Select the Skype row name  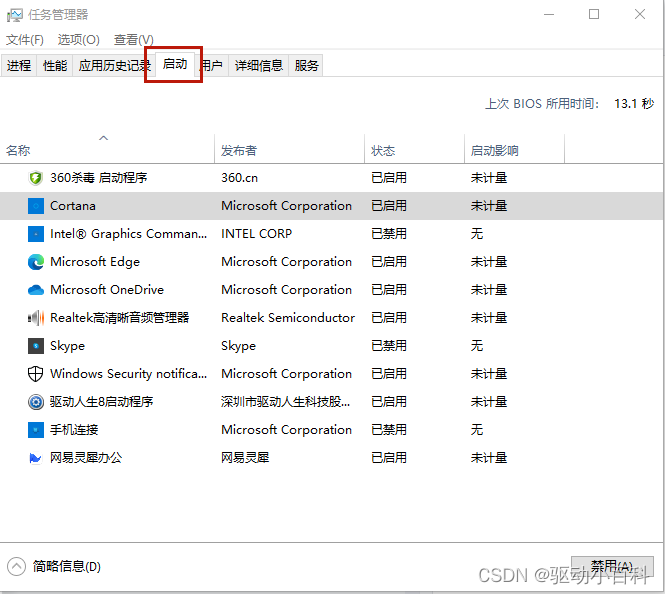(67, 346)
